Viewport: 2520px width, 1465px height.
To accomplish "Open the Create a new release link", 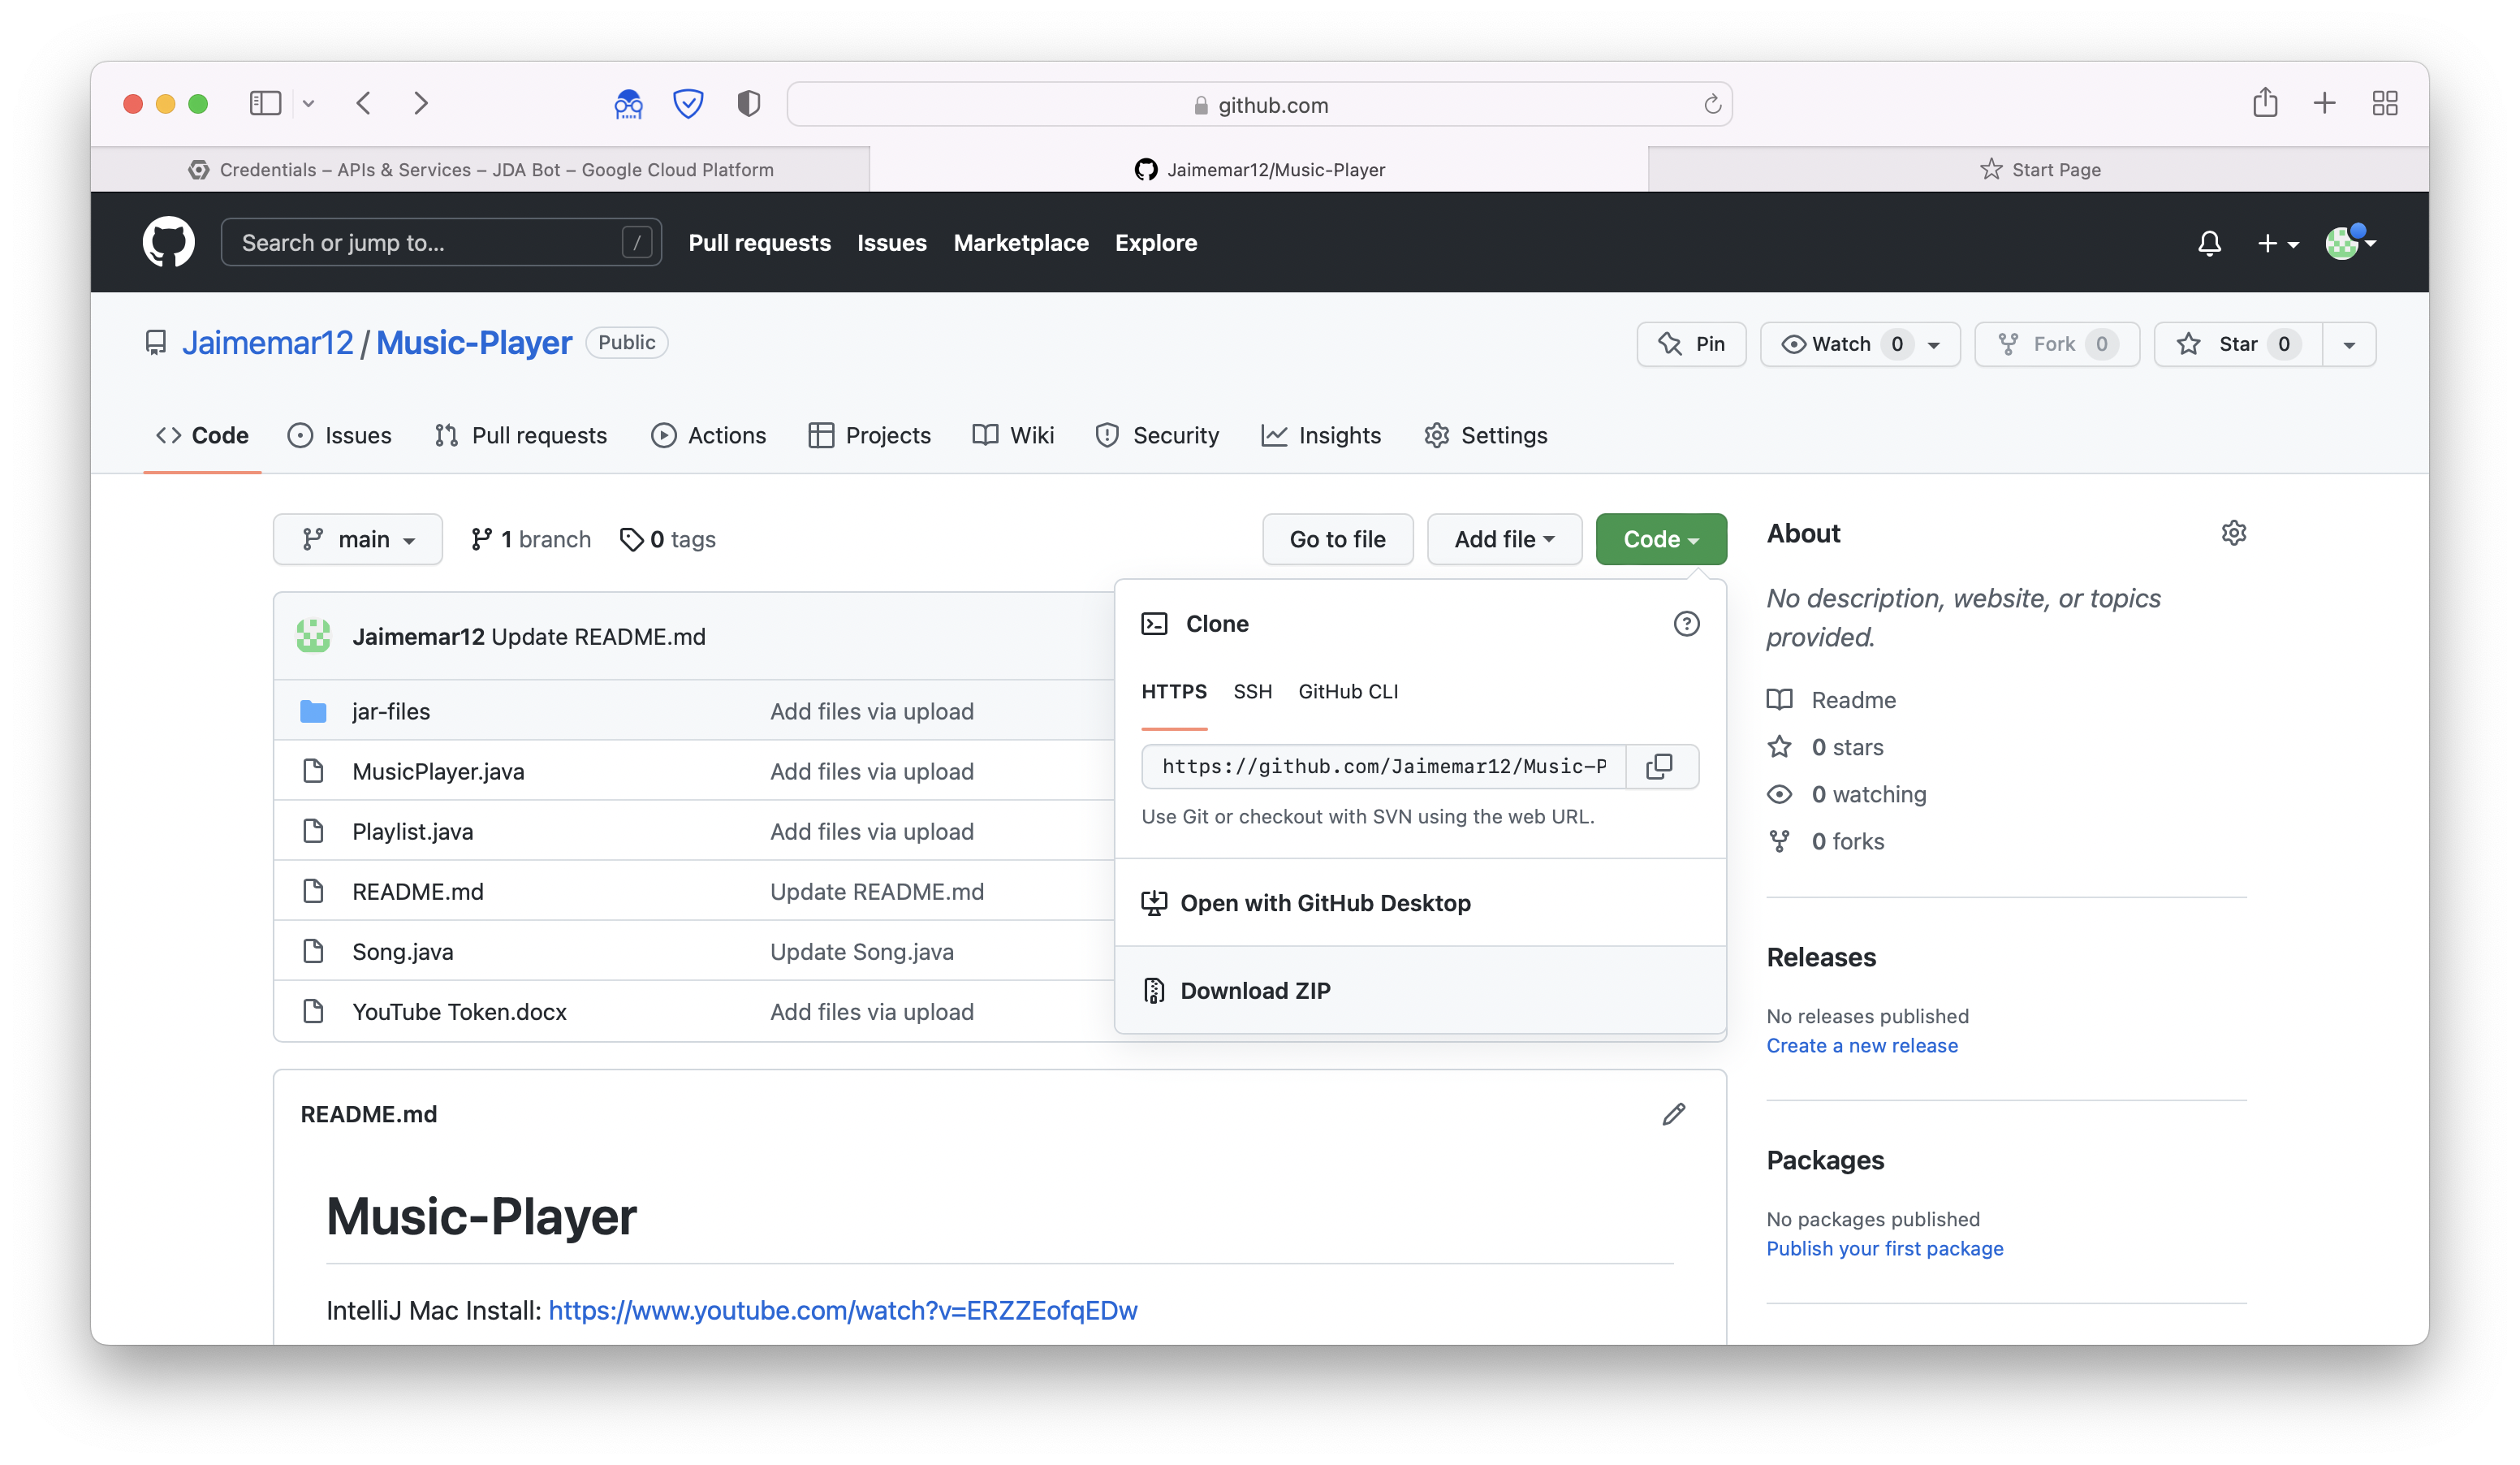I will [x=1862, y=1045].
